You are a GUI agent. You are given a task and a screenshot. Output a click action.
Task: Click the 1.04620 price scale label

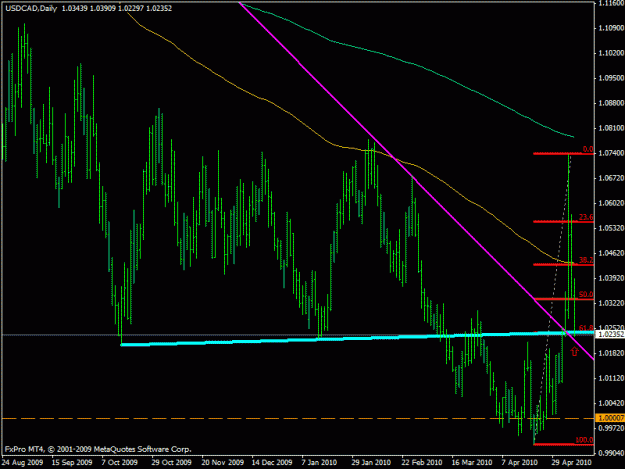[611, 253]
